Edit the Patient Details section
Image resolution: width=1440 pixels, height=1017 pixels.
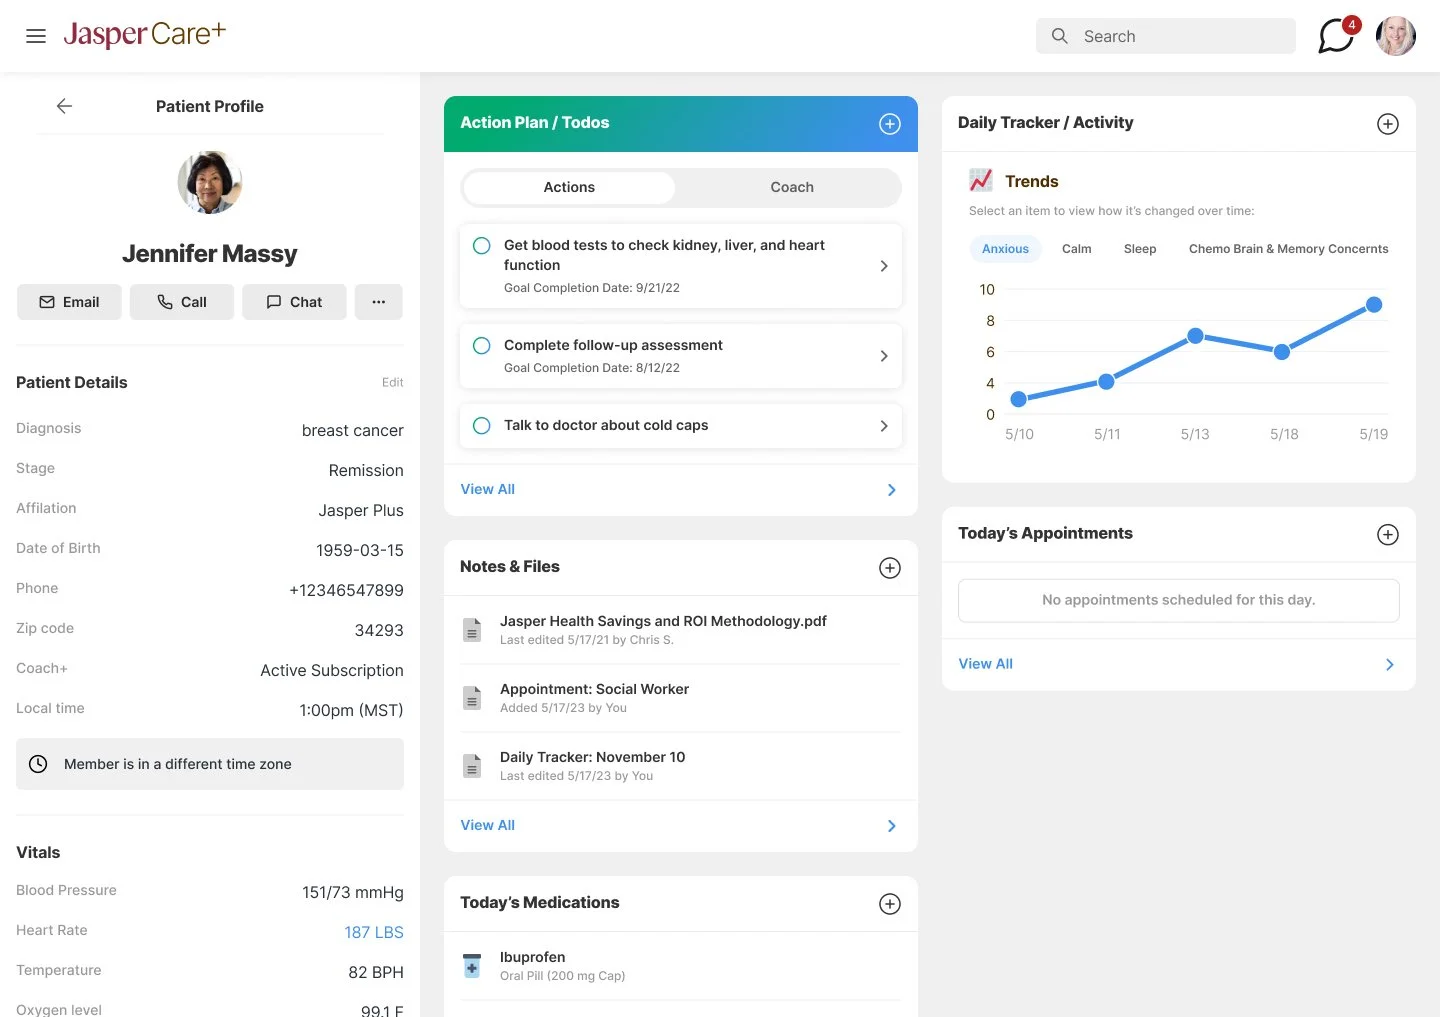pos(392,382)
